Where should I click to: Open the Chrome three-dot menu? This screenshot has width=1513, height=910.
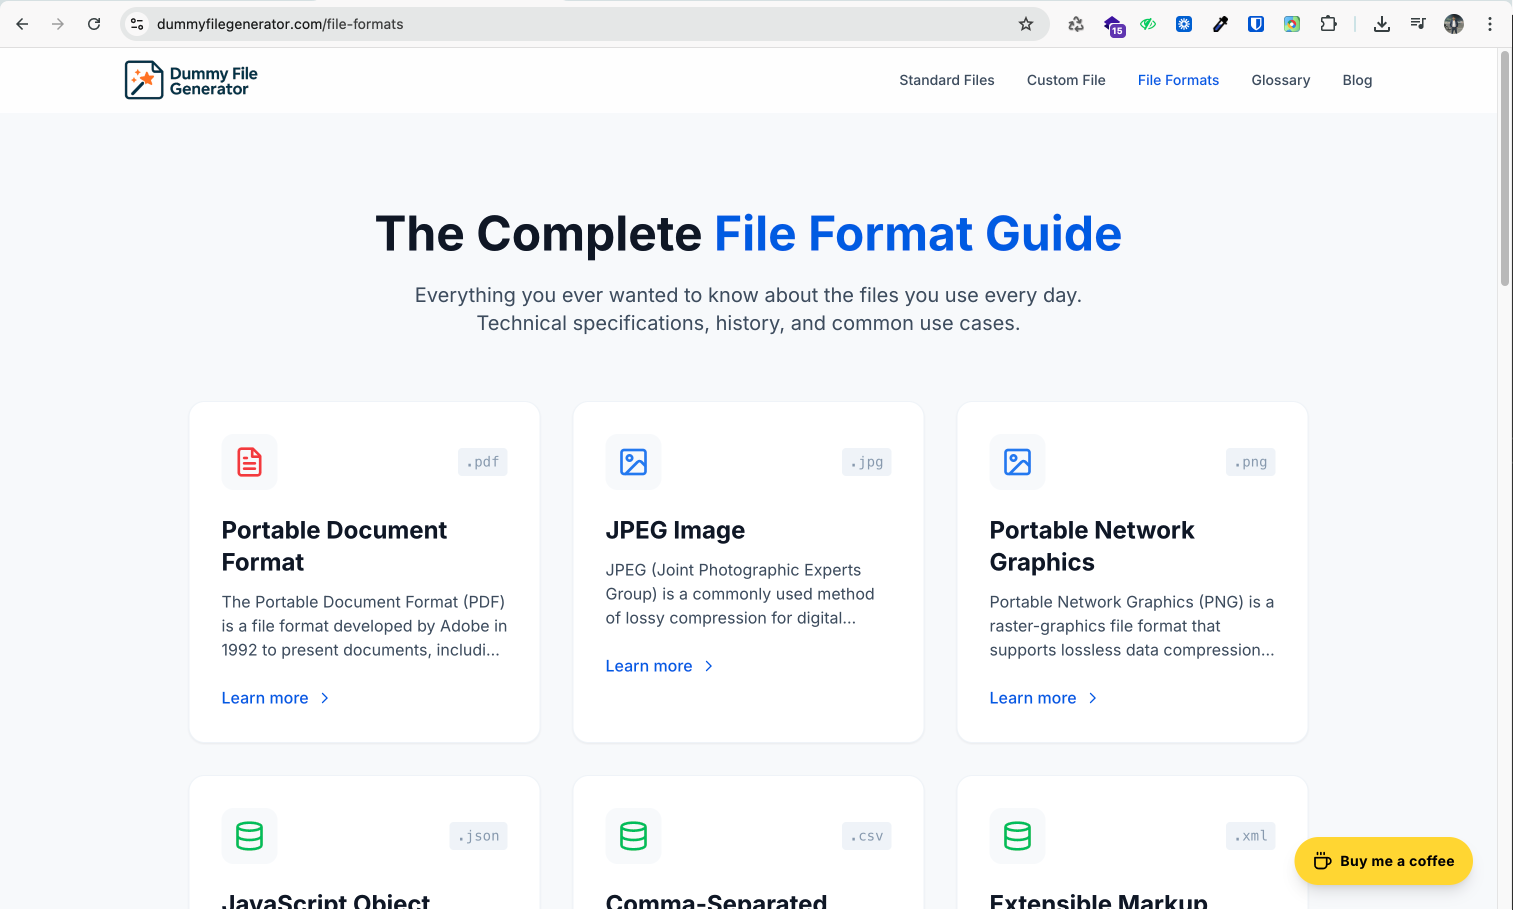1491,23
